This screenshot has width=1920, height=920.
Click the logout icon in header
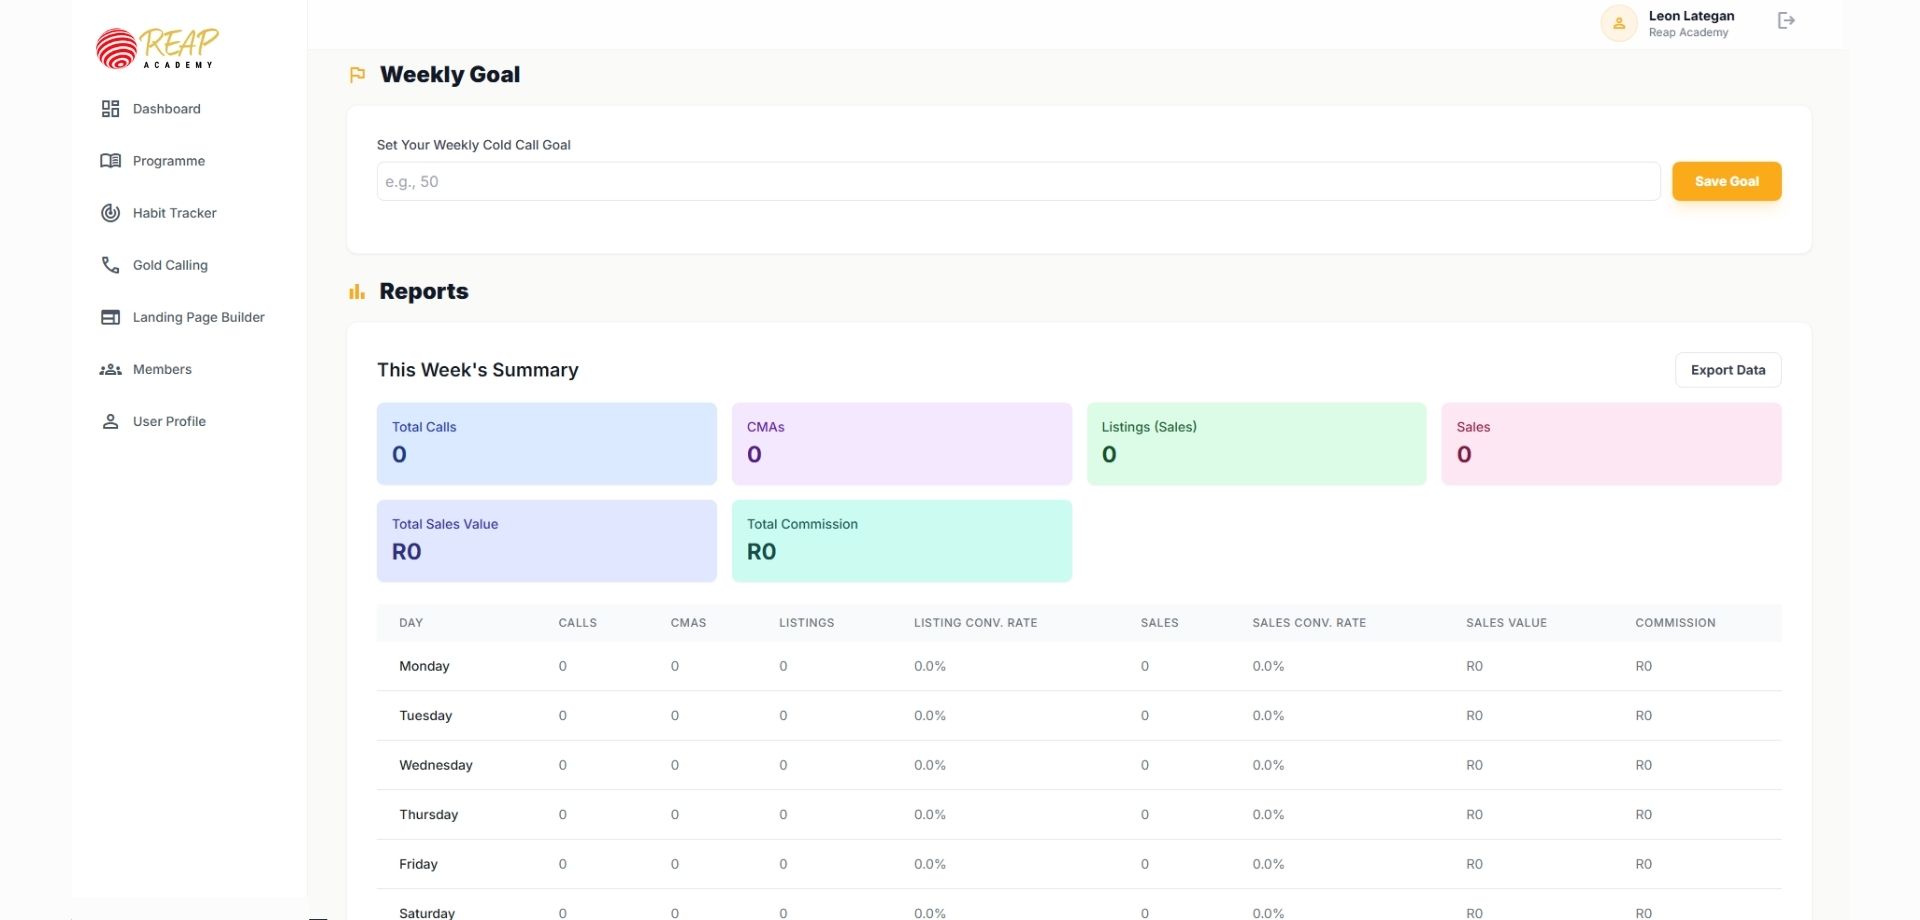tap(1786, 21)
